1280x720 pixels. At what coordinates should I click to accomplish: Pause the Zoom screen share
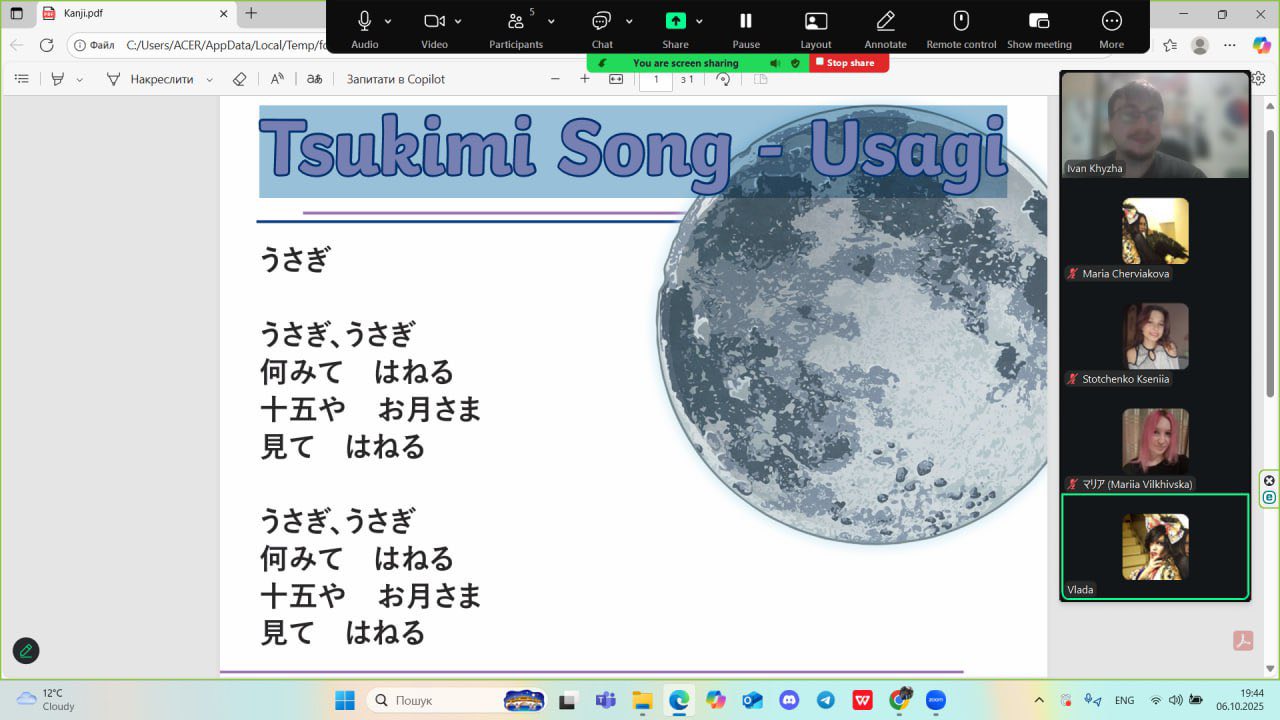coord(745,22)
